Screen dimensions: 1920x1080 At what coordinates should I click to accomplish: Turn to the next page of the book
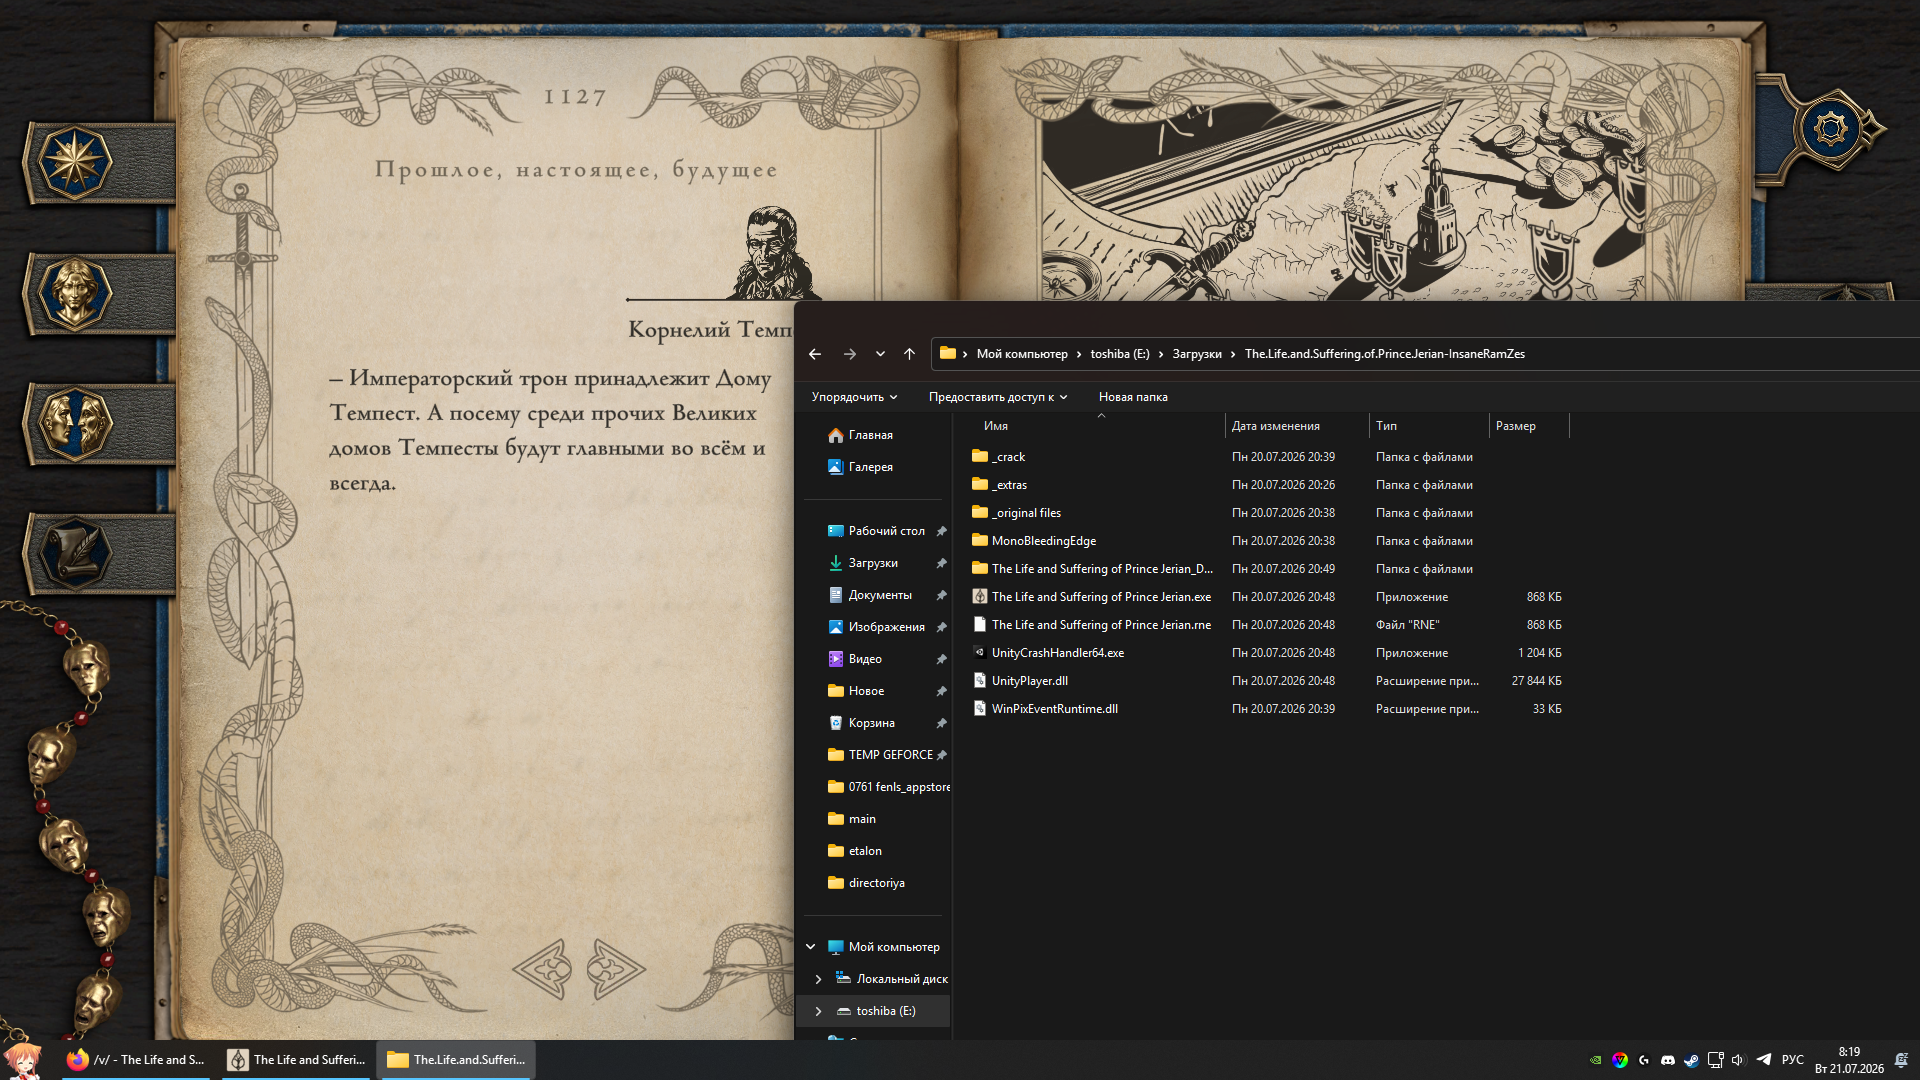point(615,968)
